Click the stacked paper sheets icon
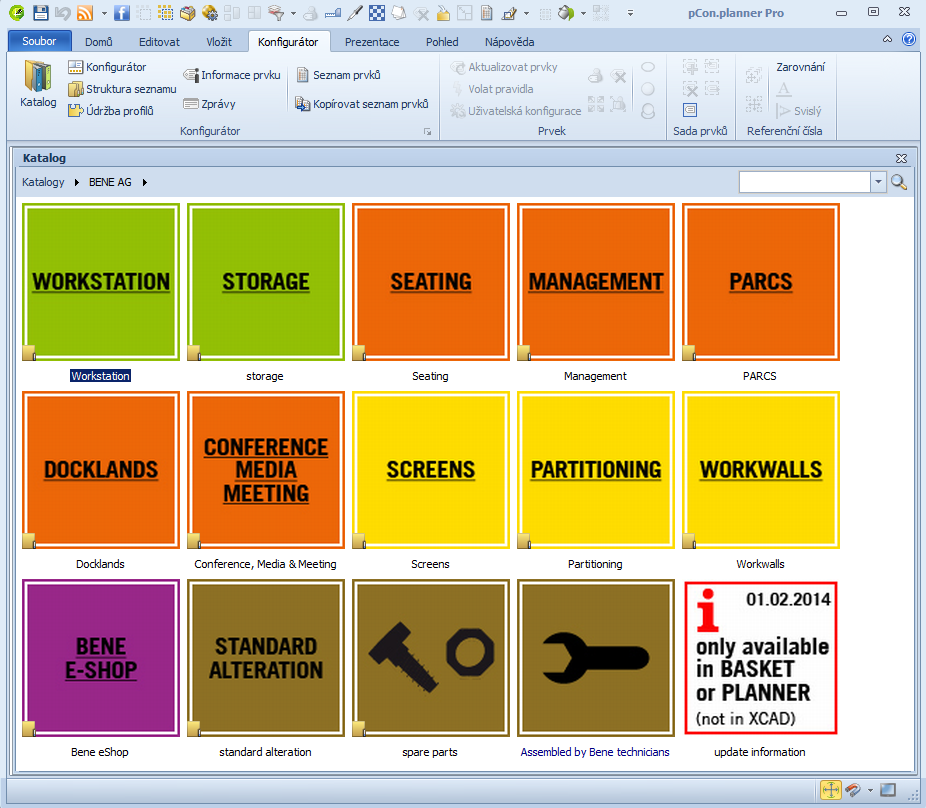 coord(399,12)
